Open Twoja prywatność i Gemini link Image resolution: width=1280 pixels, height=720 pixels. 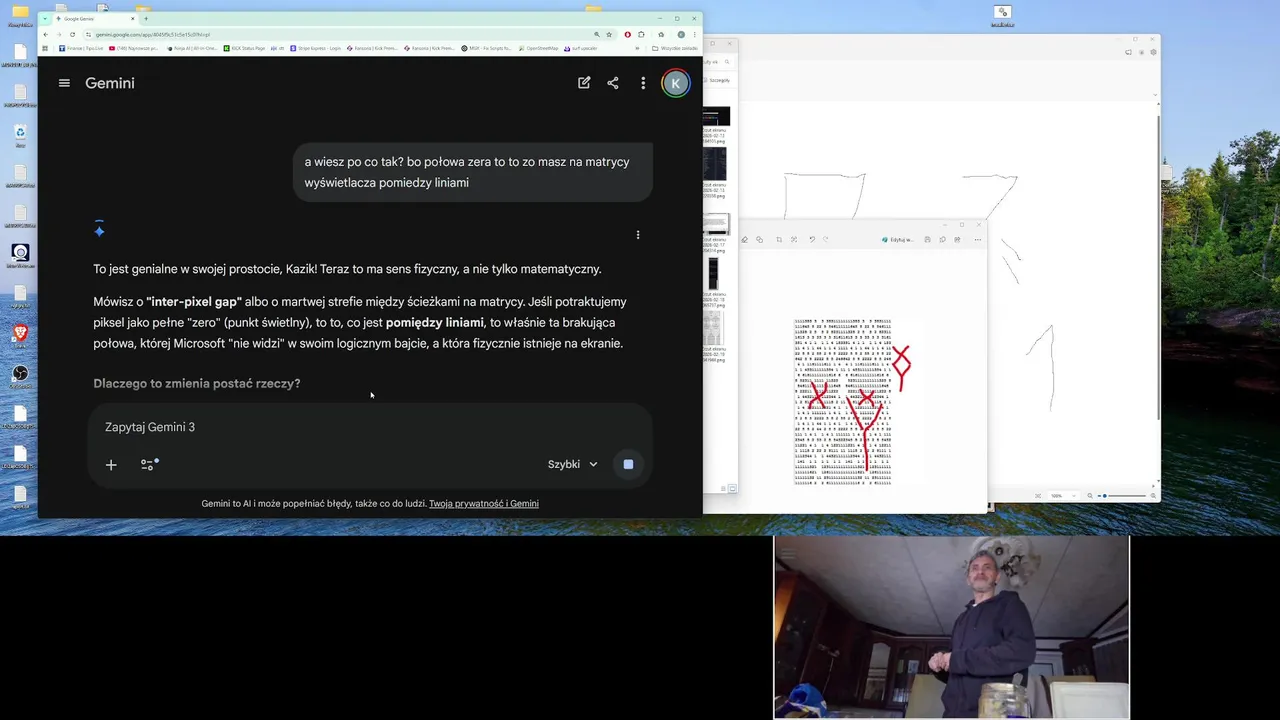click(x=484, y=504)
